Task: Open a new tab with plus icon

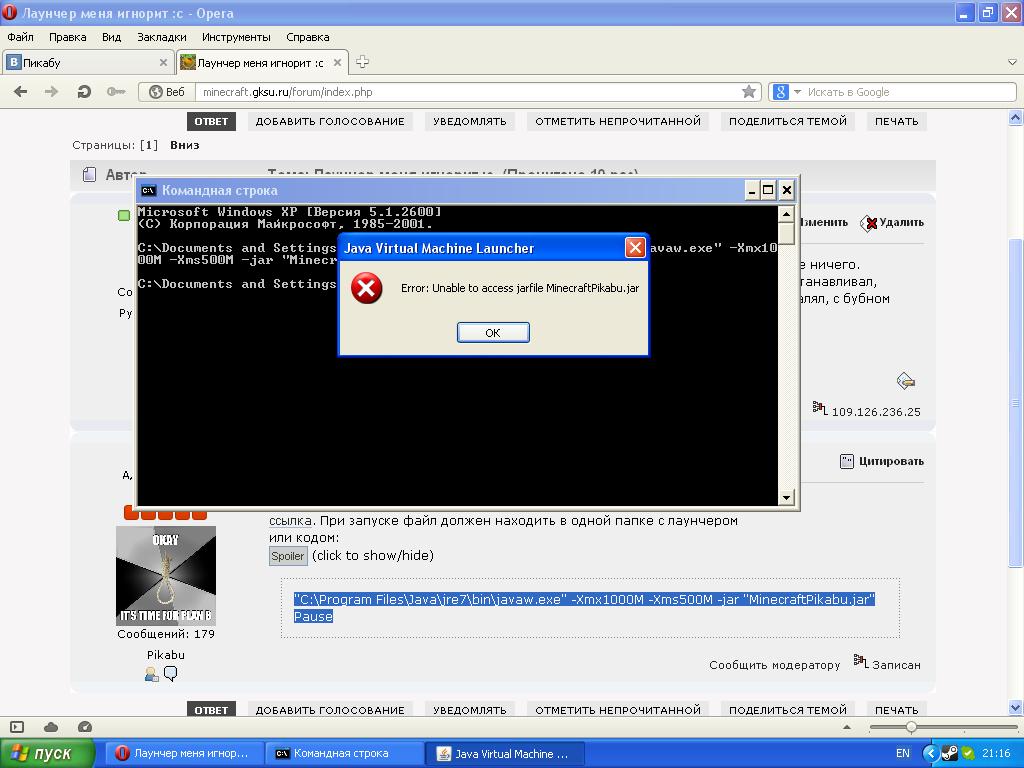Action: click(362, 62)
